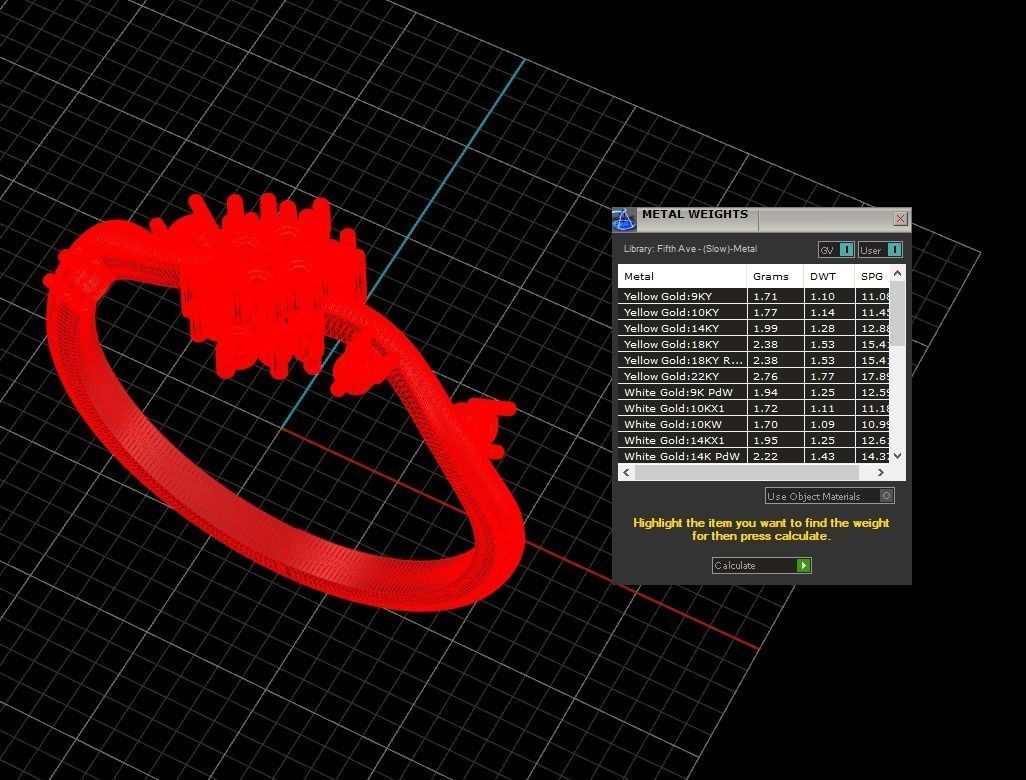Click the 2.76 grams value cell
Screen dimensions: 1026x780
click(775, 376)
